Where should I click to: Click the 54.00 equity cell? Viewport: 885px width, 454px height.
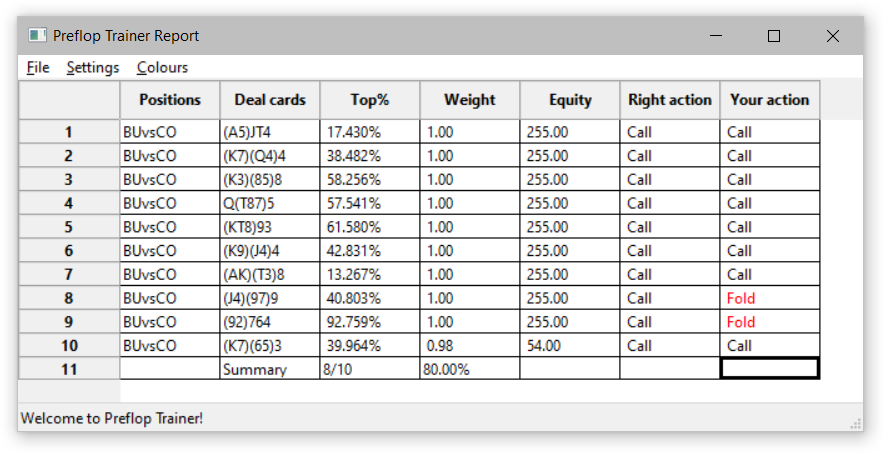570,346
